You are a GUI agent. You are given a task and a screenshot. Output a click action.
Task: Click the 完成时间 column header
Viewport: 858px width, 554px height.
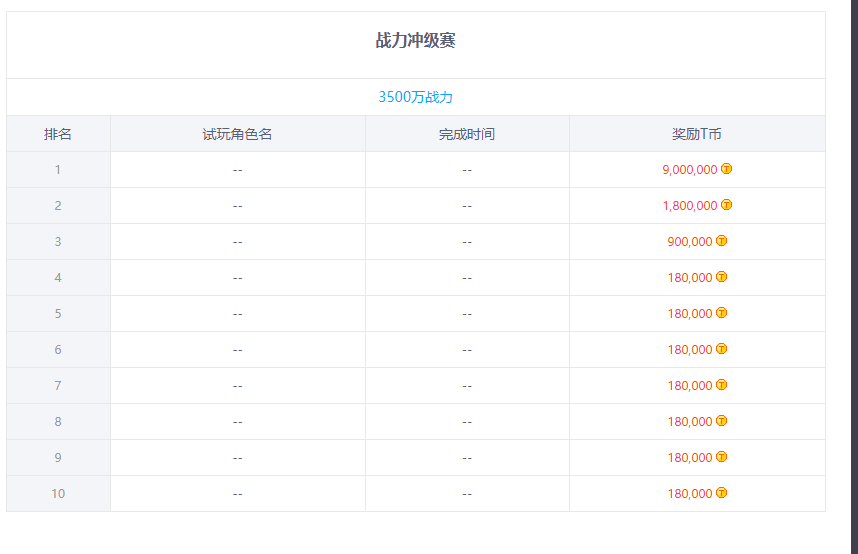[467, 134]
